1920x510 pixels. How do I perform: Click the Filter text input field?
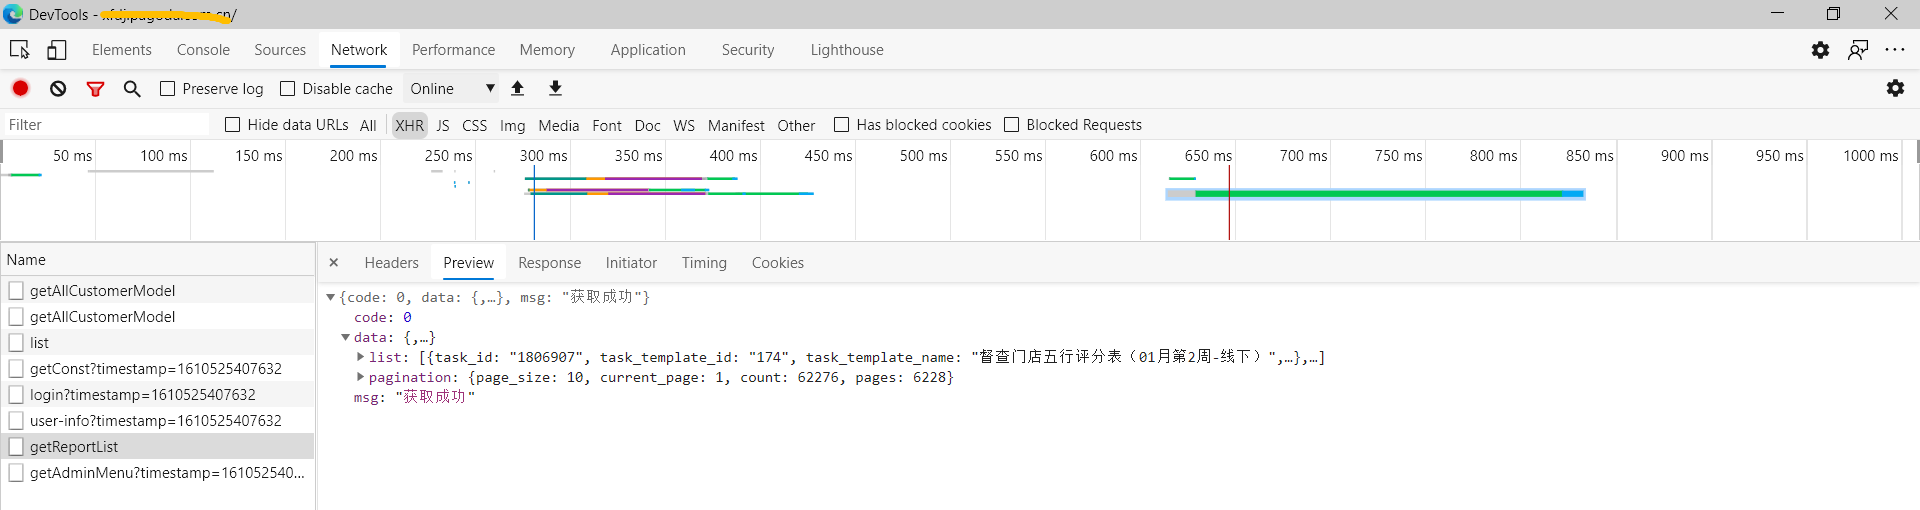(x=105, y=125)
